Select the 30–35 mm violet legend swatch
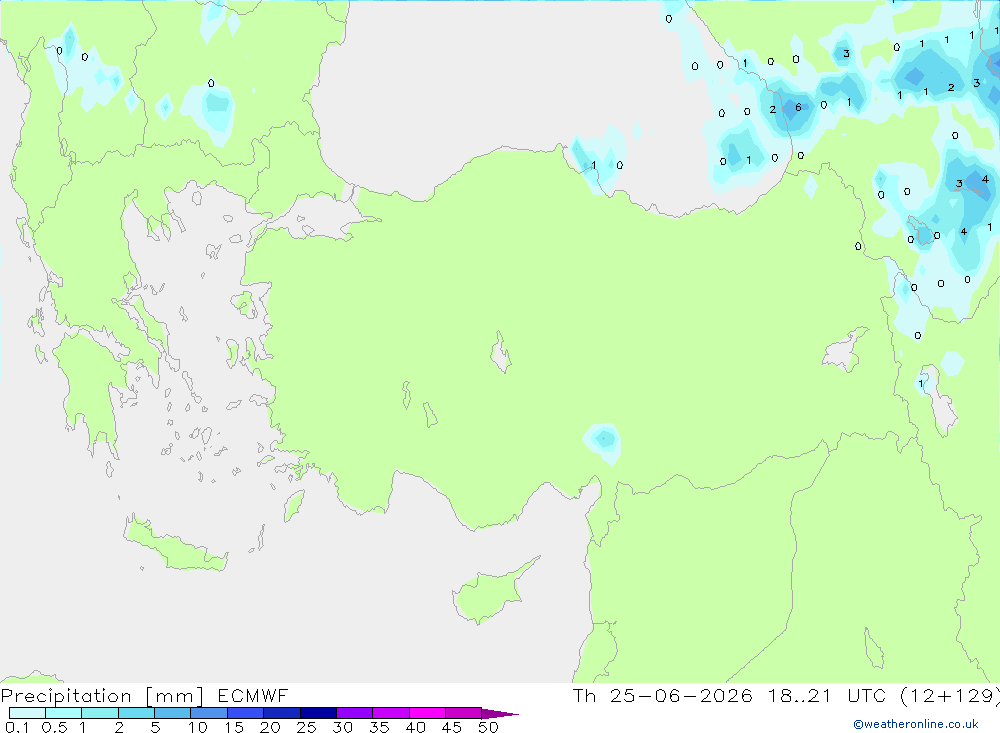This screenshot has height=733, width=1000. tap(355, 713)
